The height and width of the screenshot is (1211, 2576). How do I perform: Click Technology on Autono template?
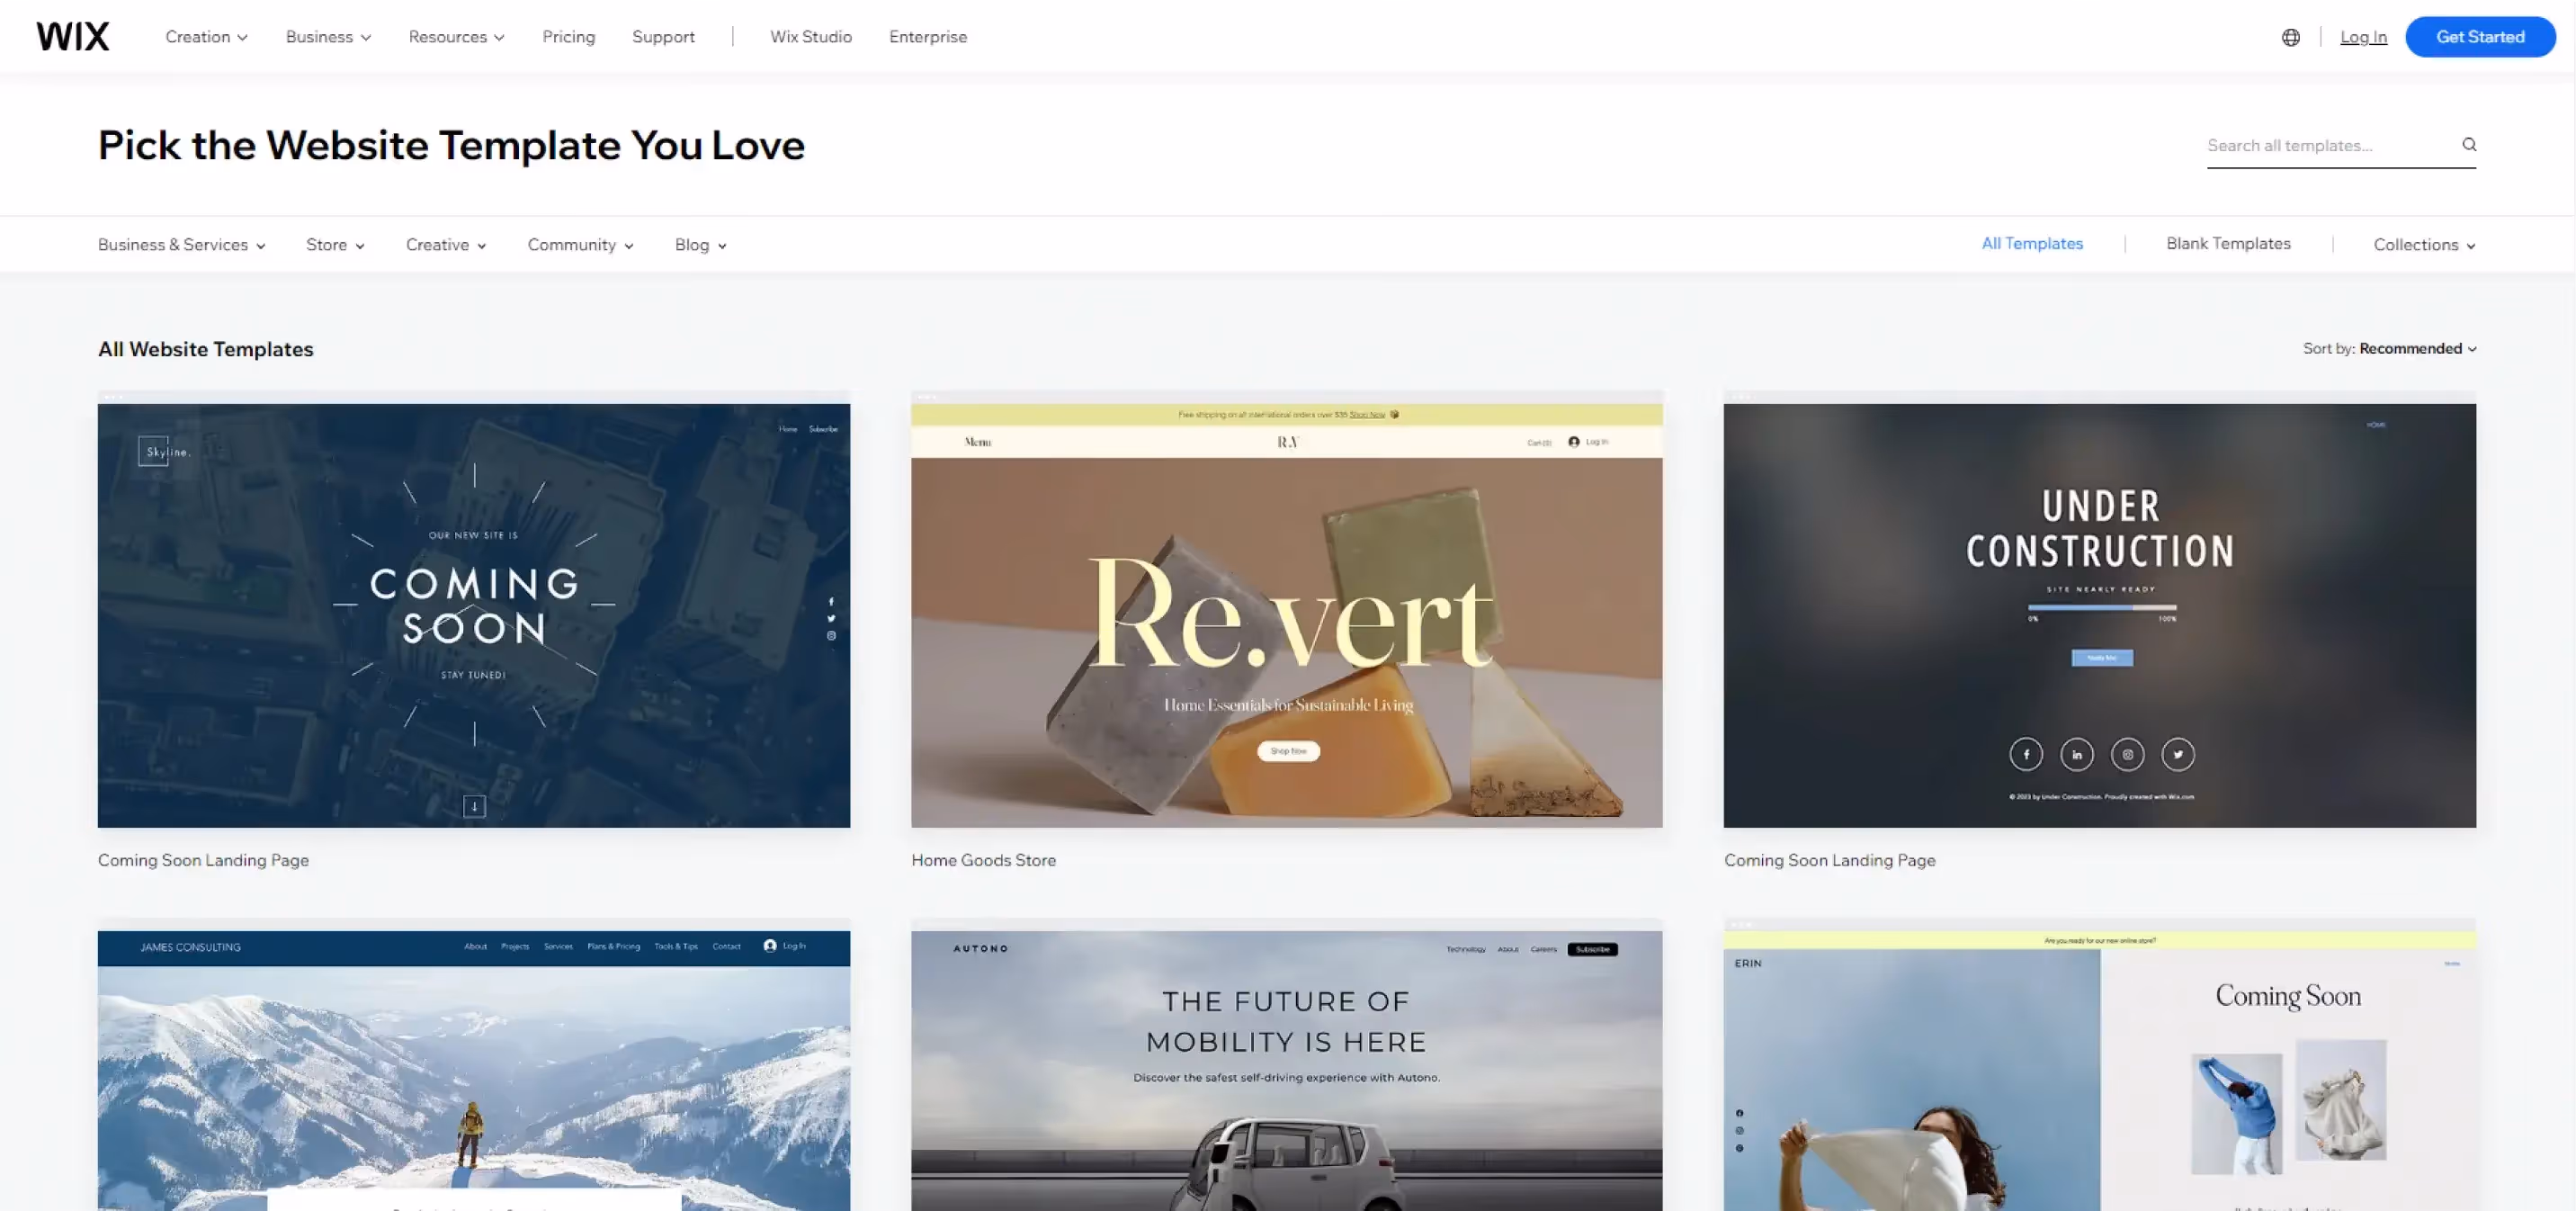point(1465,948)
